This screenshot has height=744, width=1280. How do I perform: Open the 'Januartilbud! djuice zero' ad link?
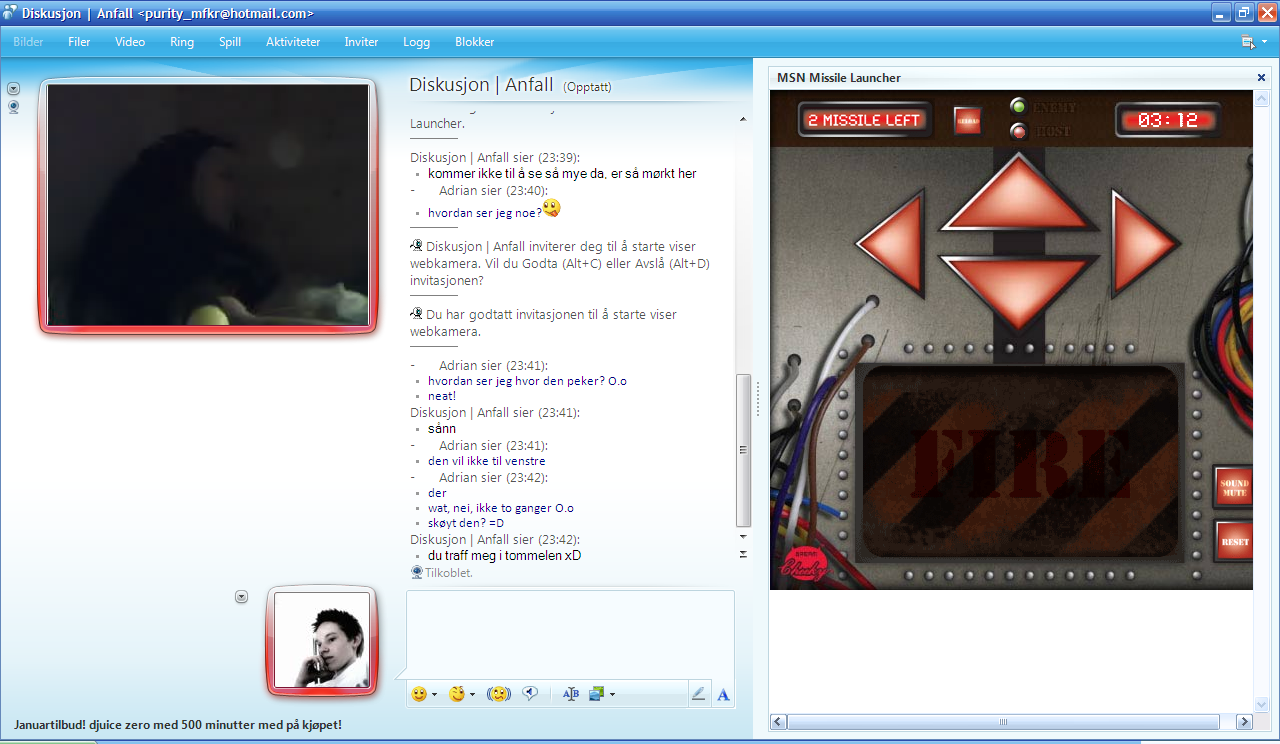coord(178,724)
